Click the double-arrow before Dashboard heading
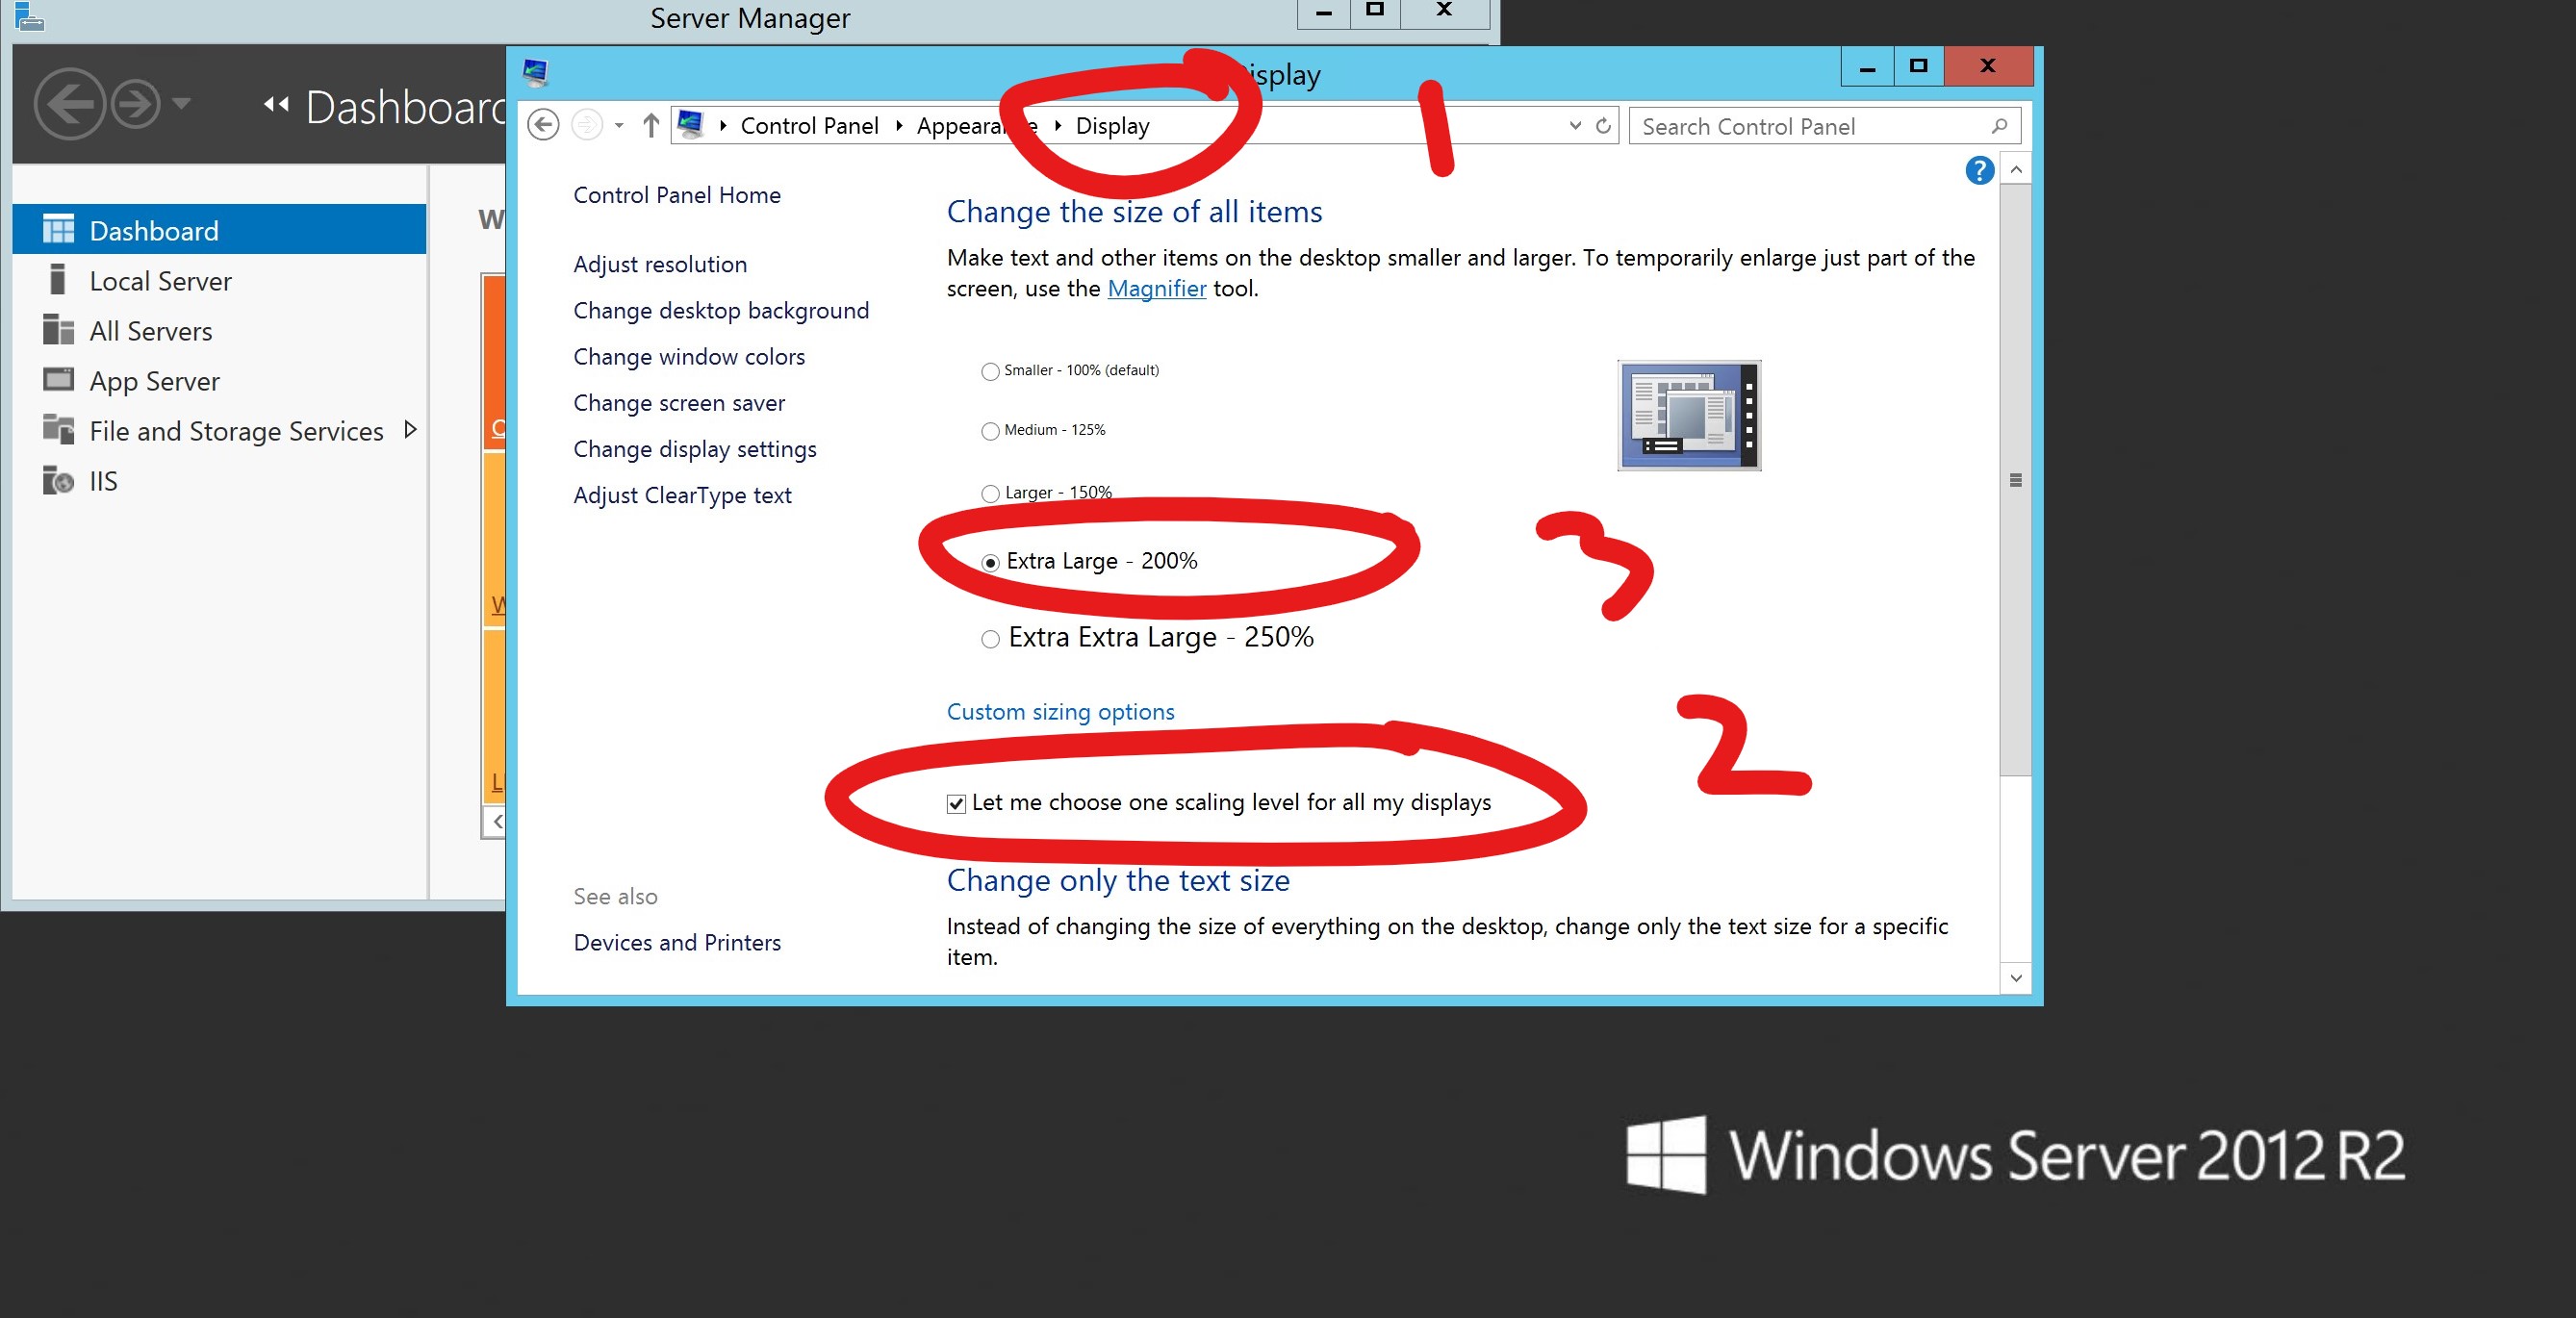The height and width of the screenshot is (1318, 2576). click(277, 104)
